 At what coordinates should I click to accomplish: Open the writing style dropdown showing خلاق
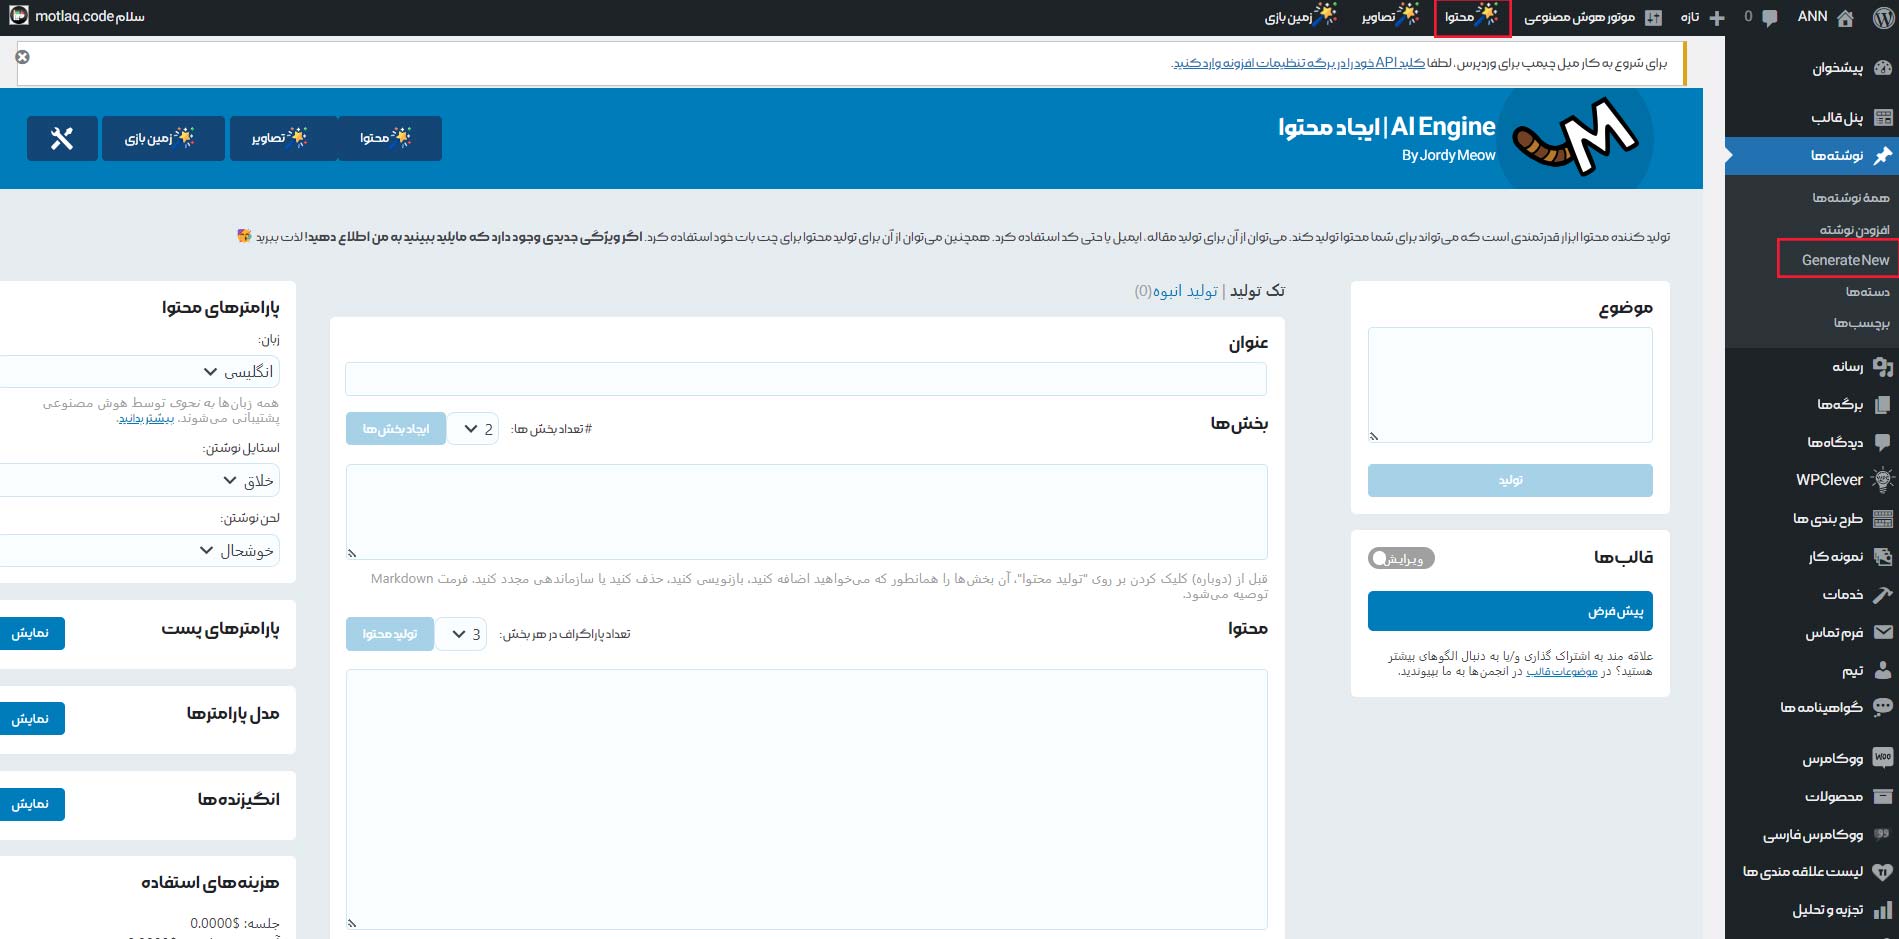point(140,481)
